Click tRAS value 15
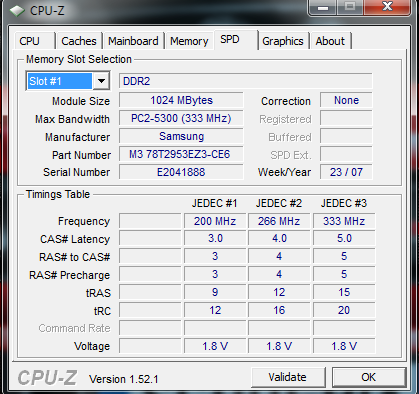Screen dimensions: 419x394 (344, 292)
